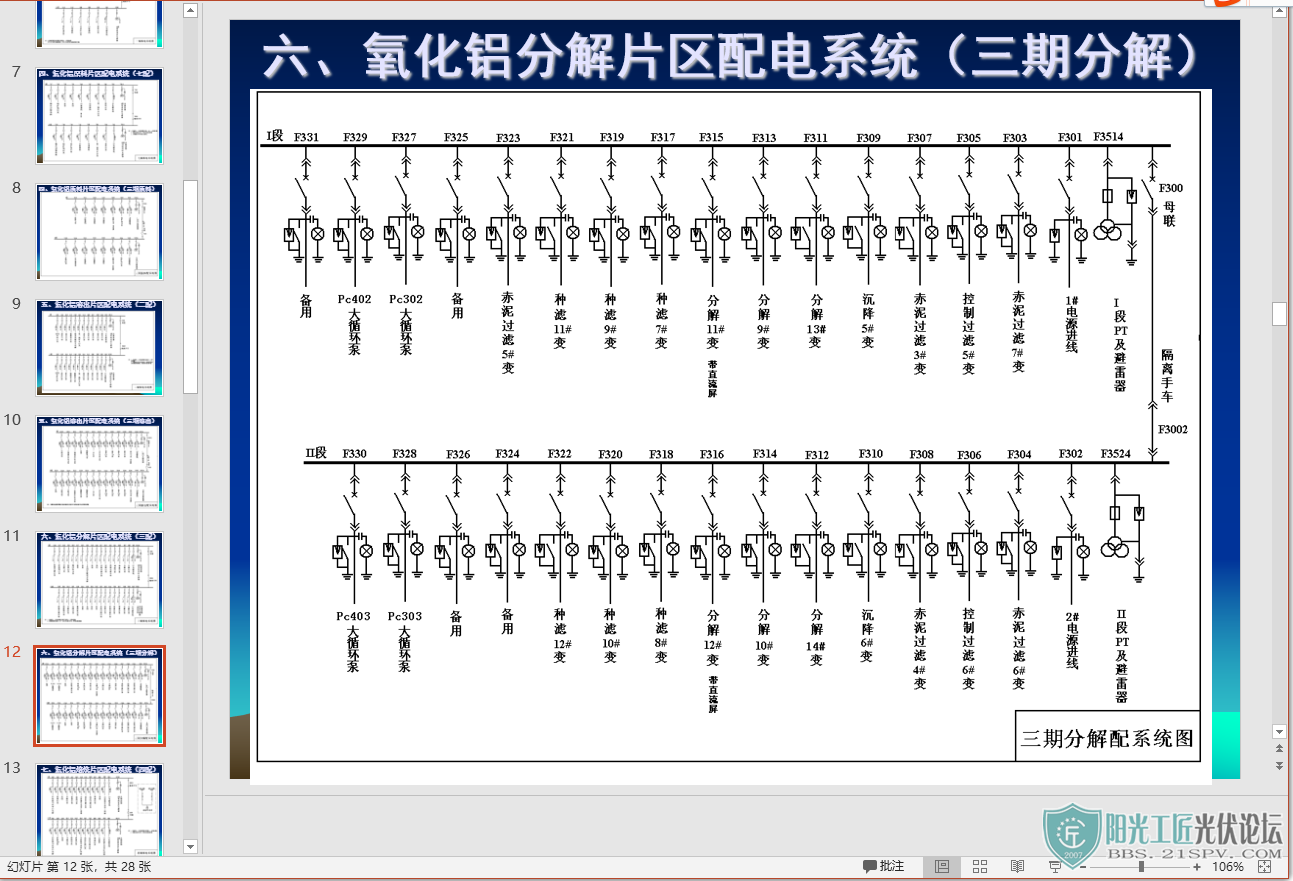
Task: Click thumbnail pane scroll-down arrow
Action: tap(191, 846)
